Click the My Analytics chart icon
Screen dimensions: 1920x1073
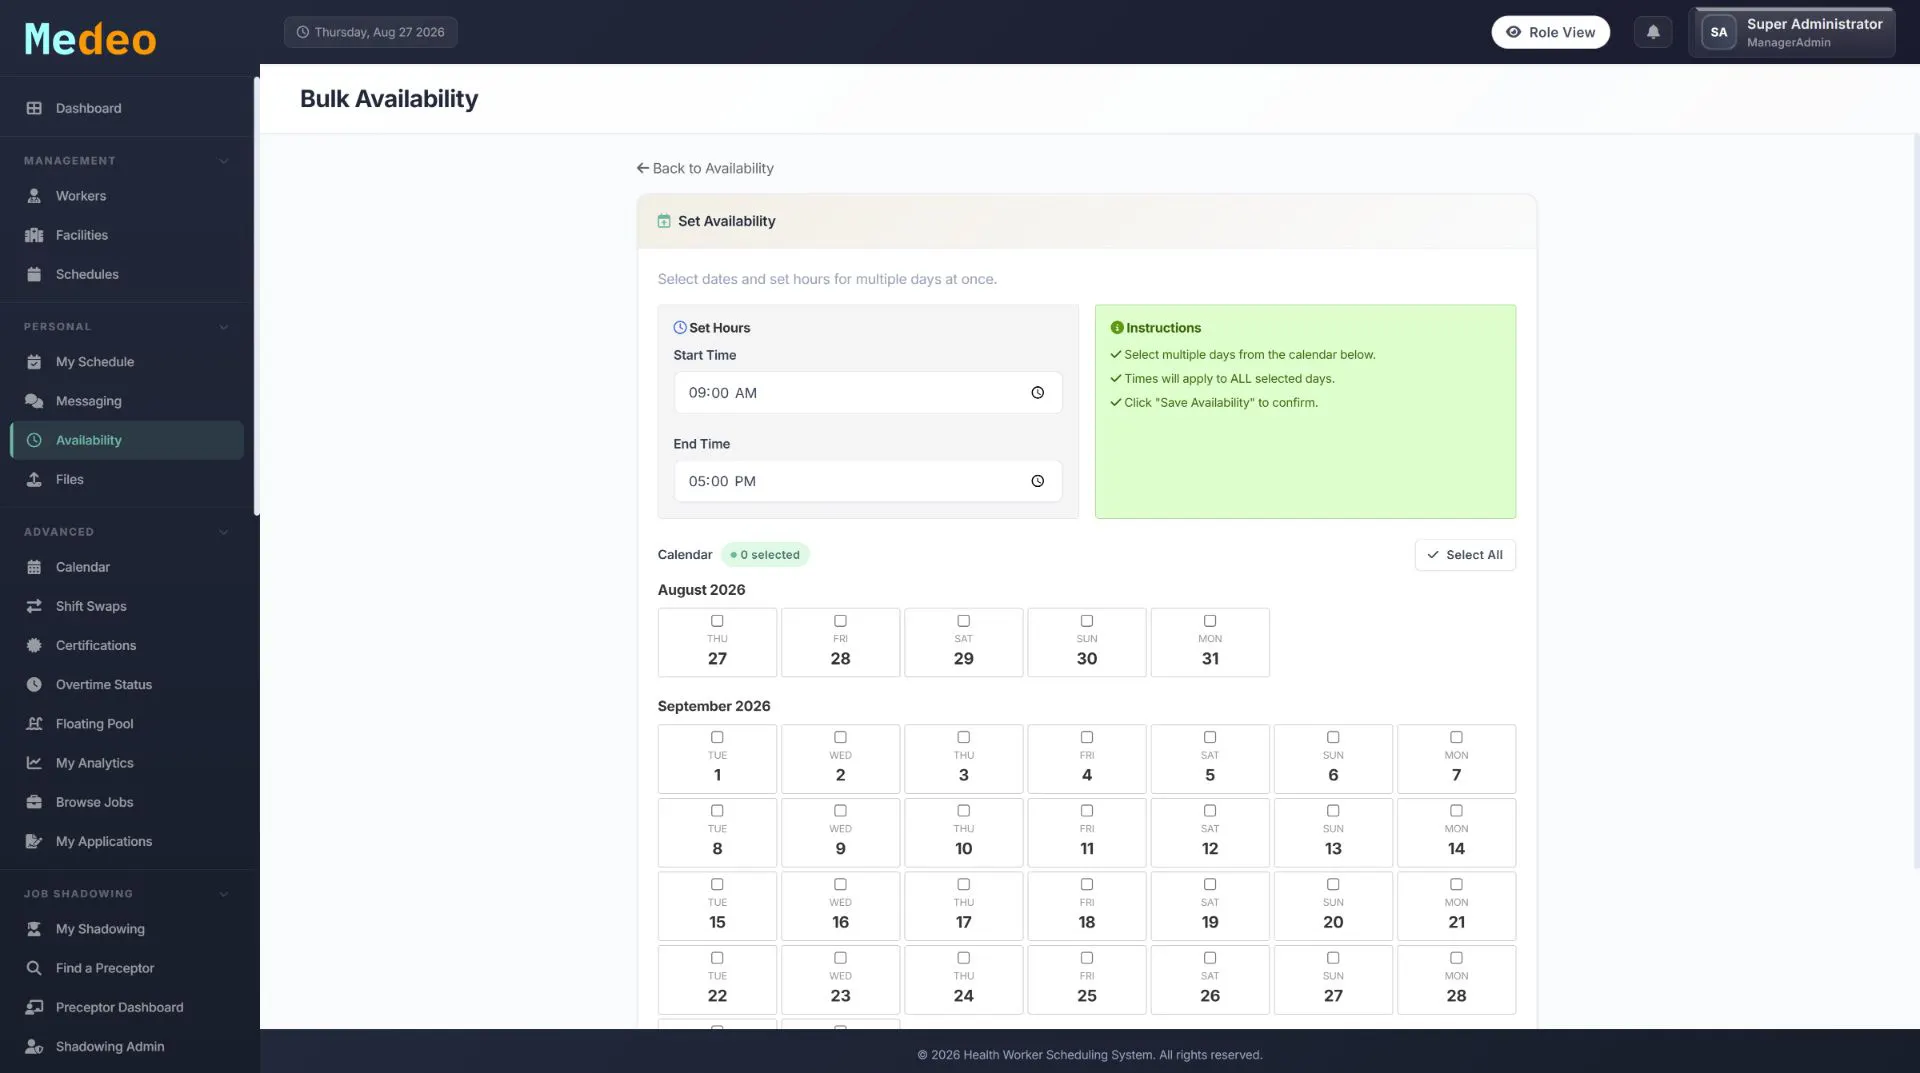click(34, 762)
